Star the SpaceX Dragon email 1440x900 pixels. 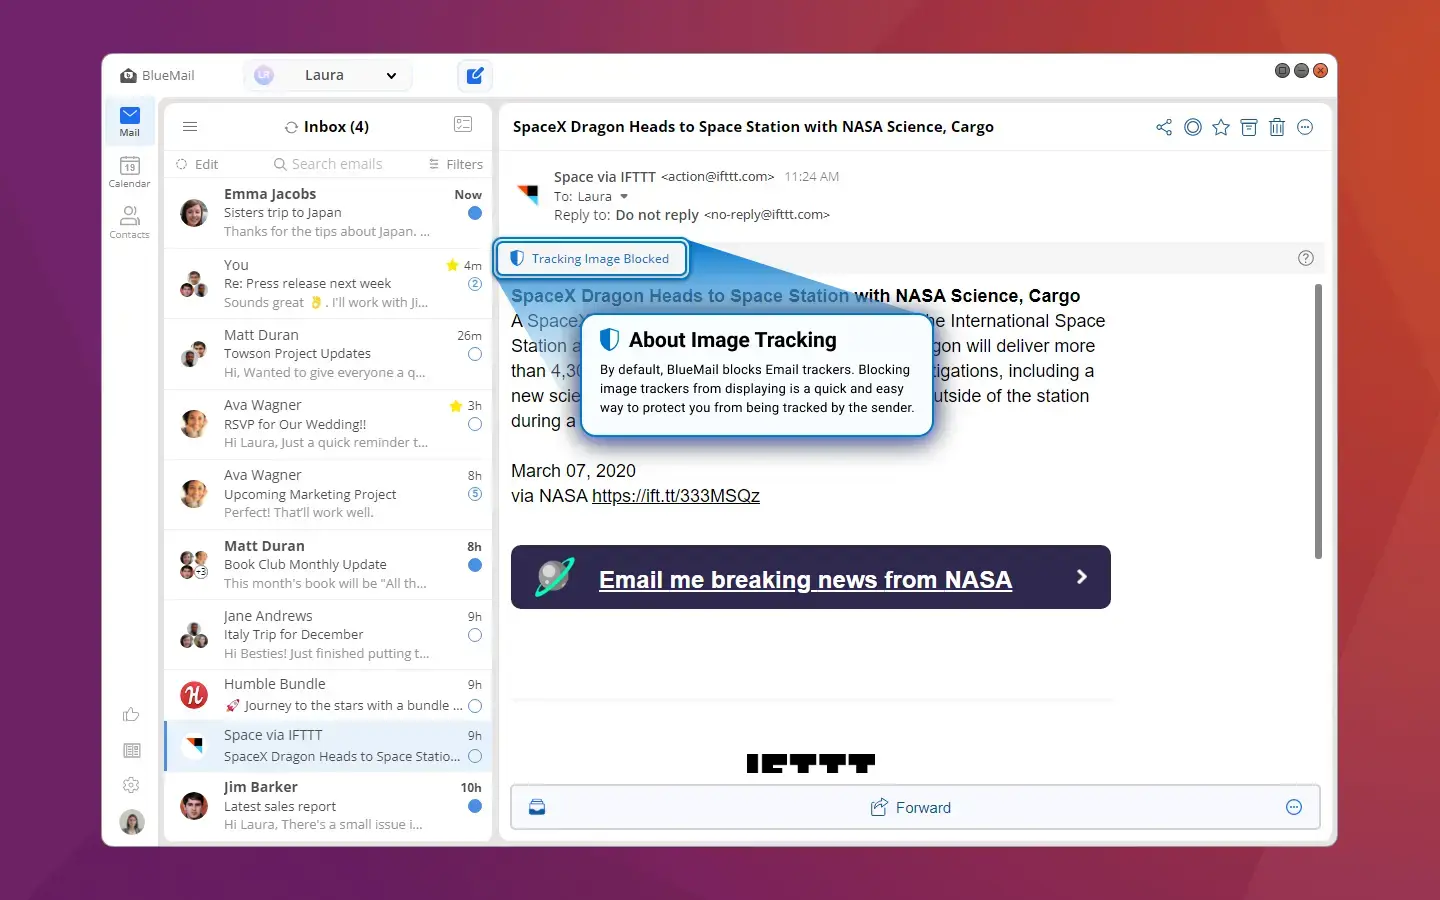click(1221, 127)
